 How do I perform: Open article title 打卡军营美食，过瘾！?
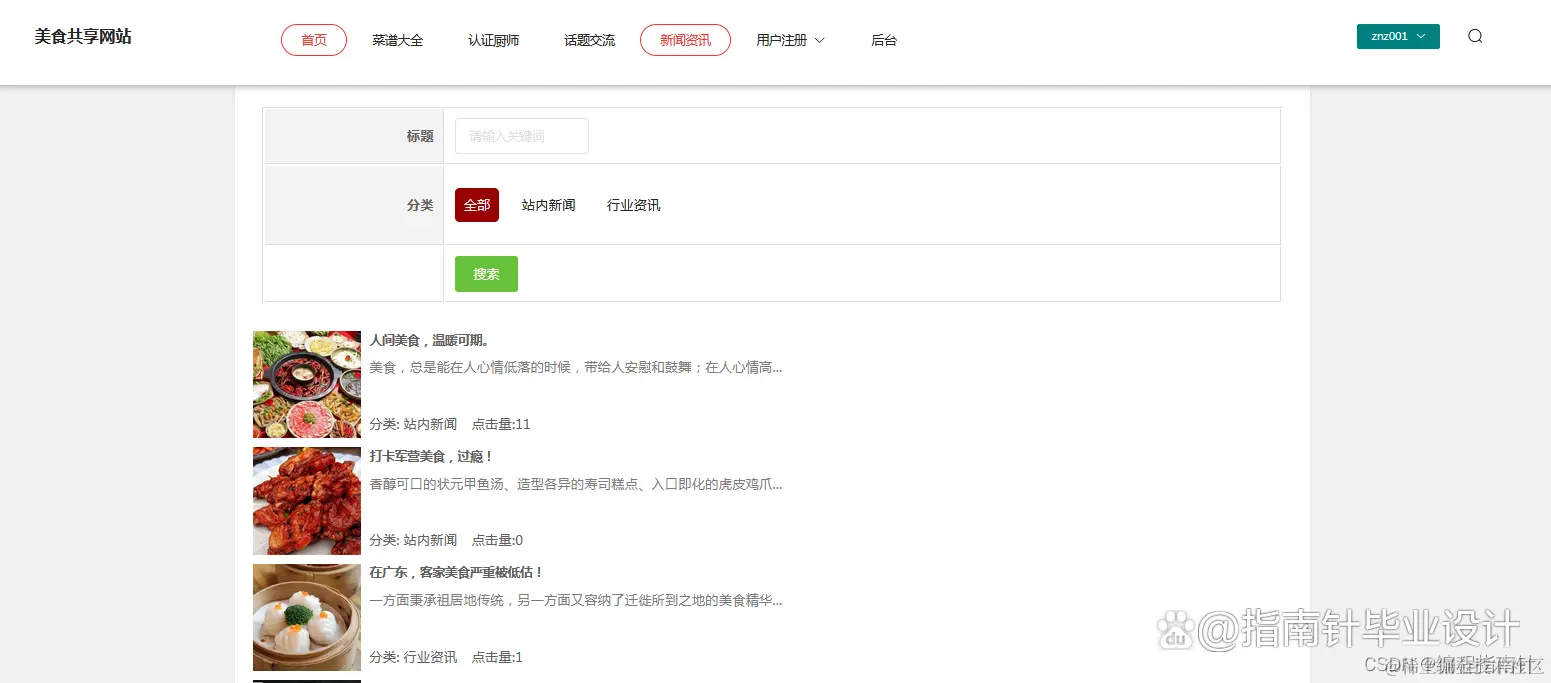[432, 457]
